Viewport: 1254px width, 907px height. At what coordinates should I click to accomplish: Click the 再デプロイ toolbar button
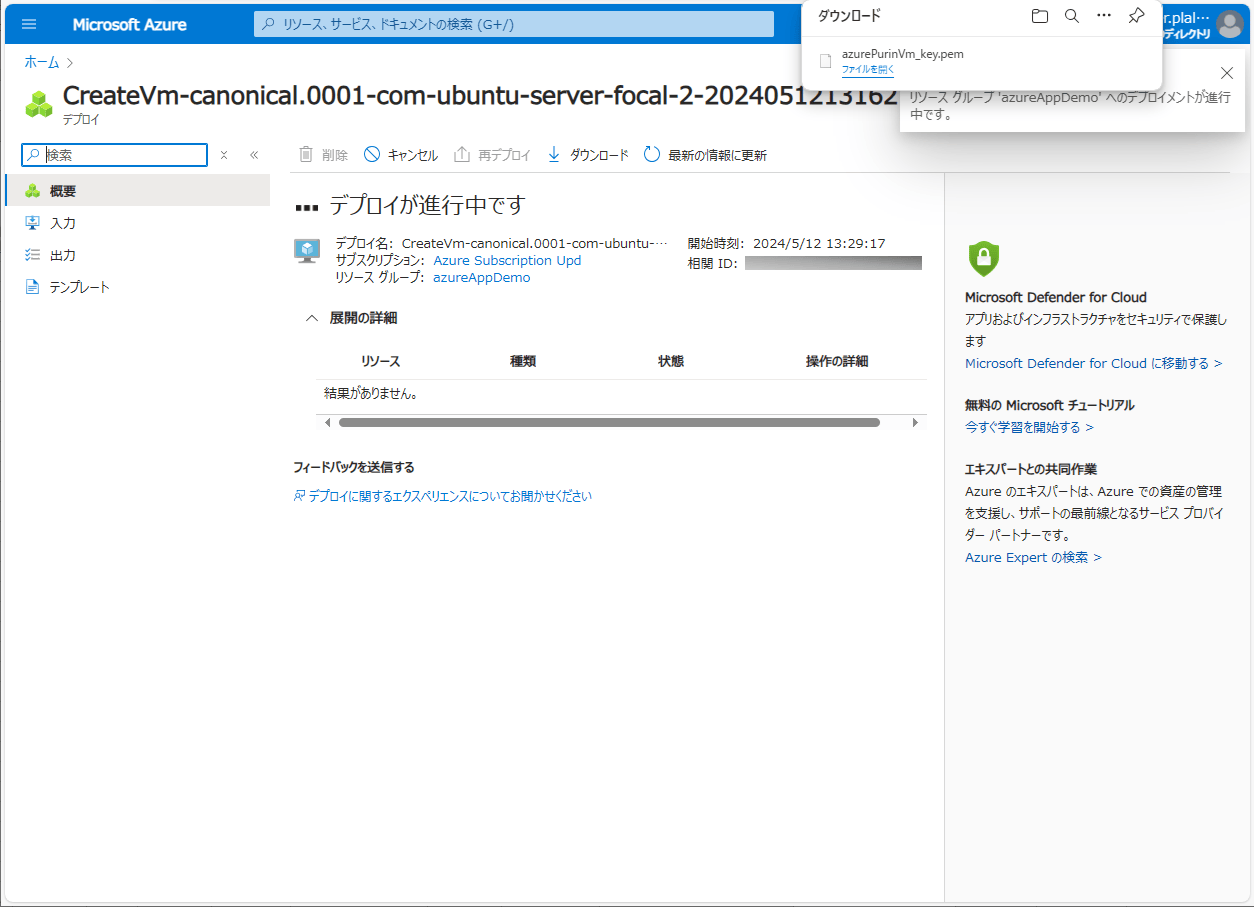pyautogui.click(x=492, y=155)
